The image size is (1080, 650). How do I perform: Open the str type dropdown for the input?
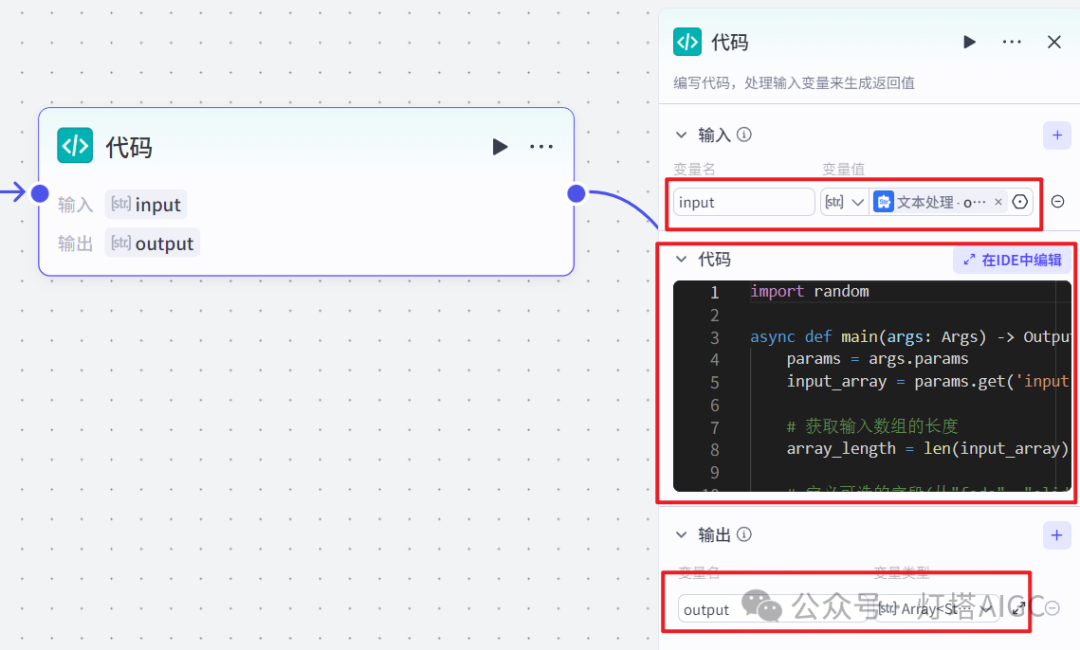[x=844, y=202]
